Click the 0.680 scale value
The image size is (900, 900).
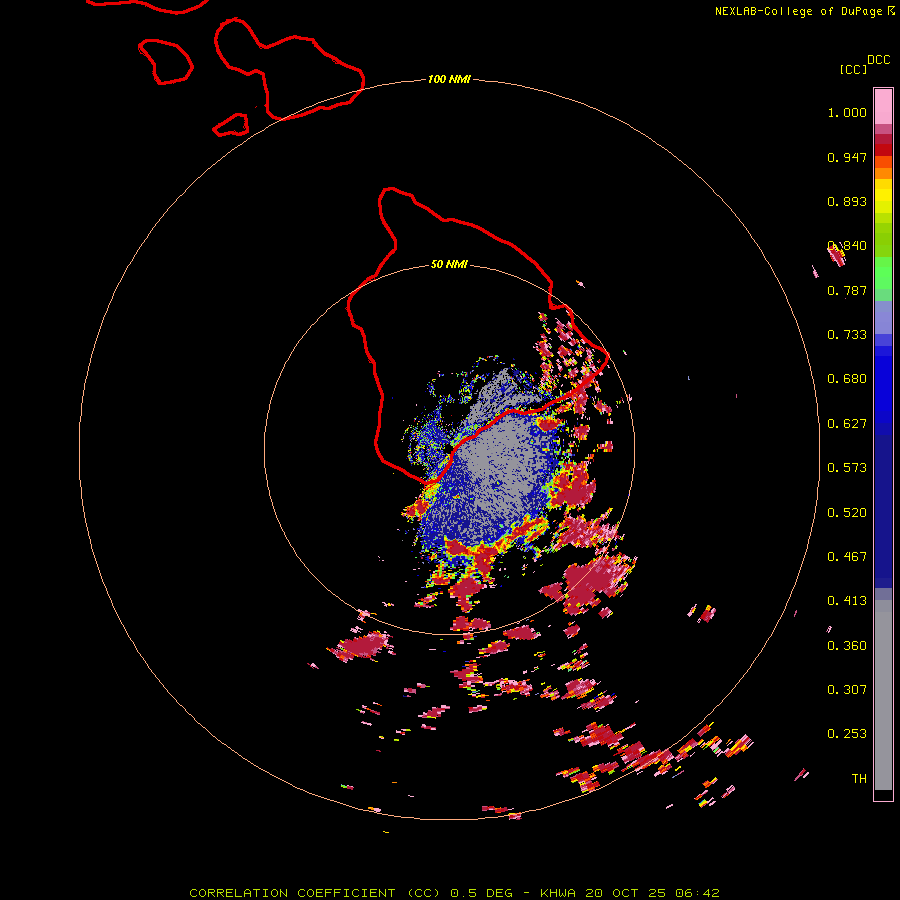tap(847, 379)
